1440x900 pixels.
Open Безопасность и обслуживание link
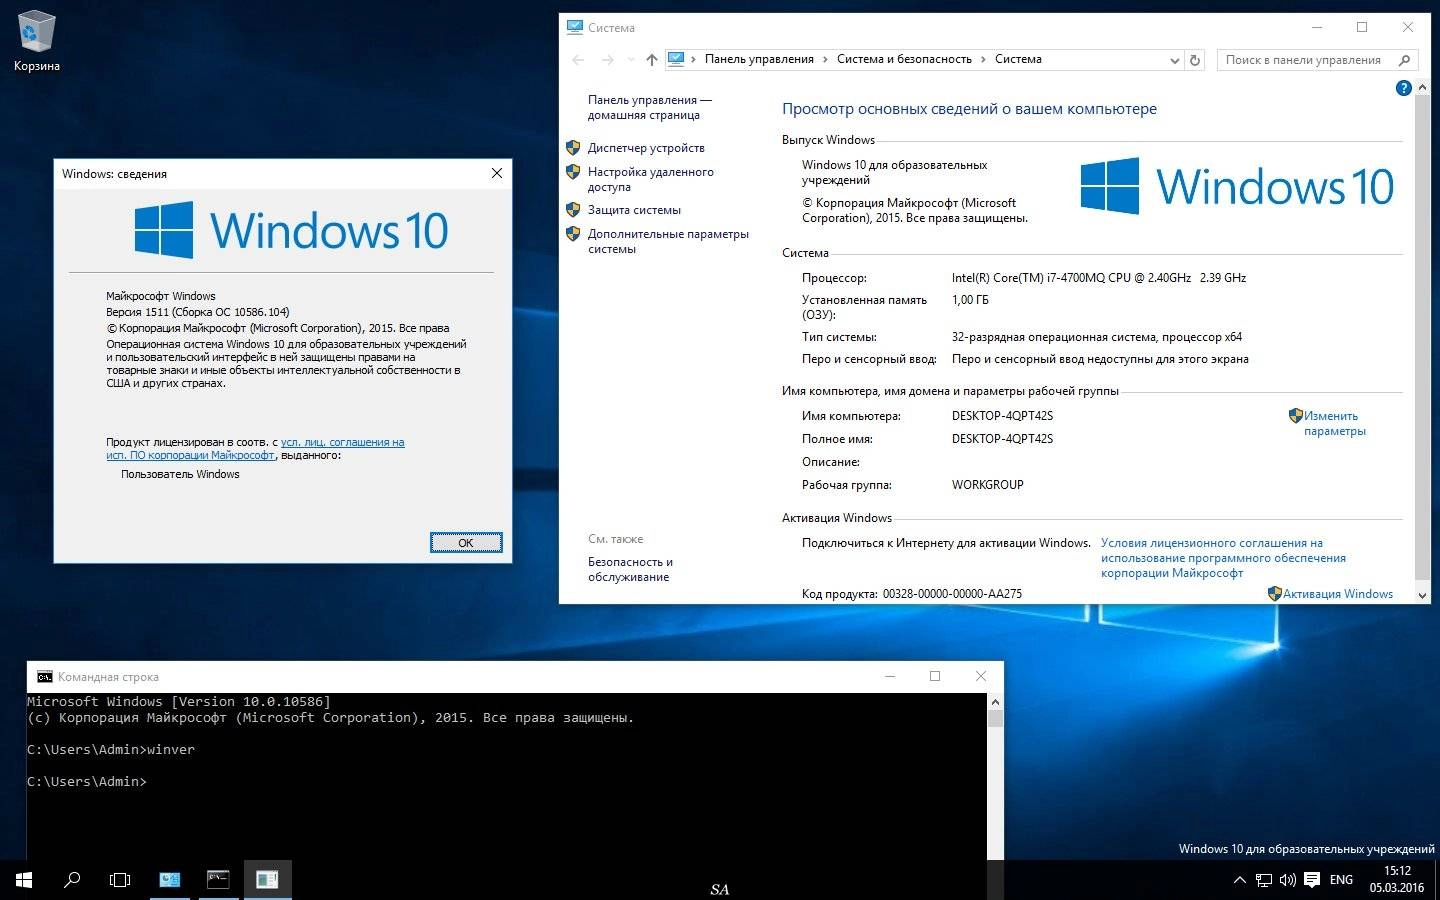(x=630, y=569)
